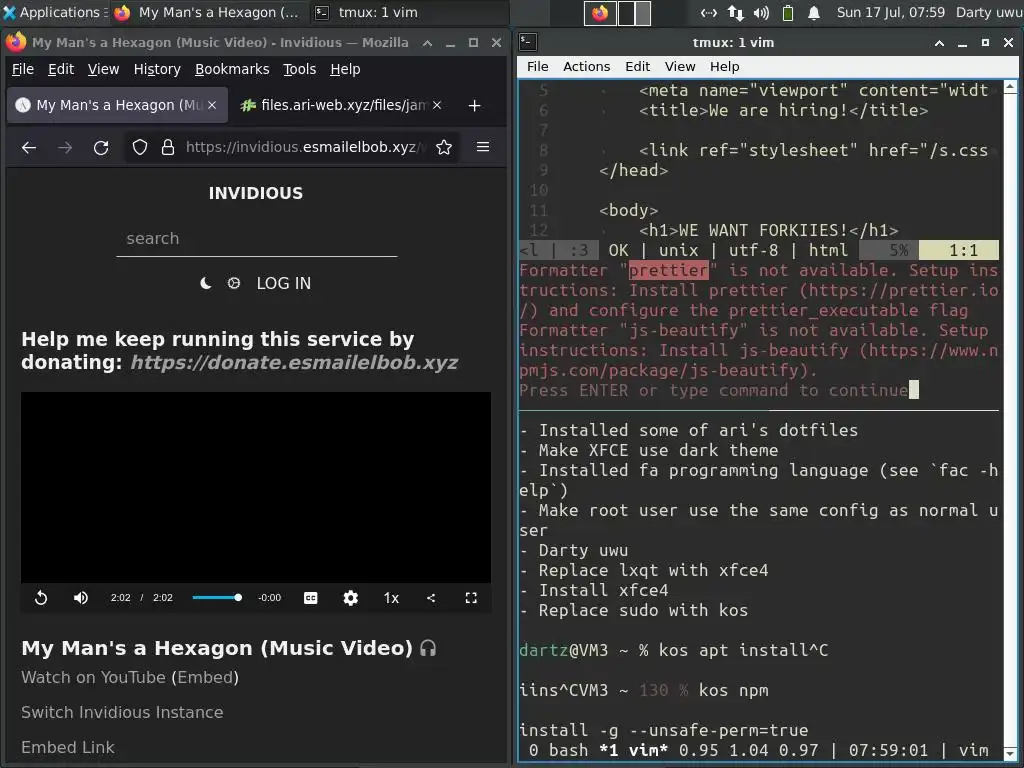This screenshot has height=768, width=1024.
Task: Focus the Invidious search field
Action: (x=257, y=239)
